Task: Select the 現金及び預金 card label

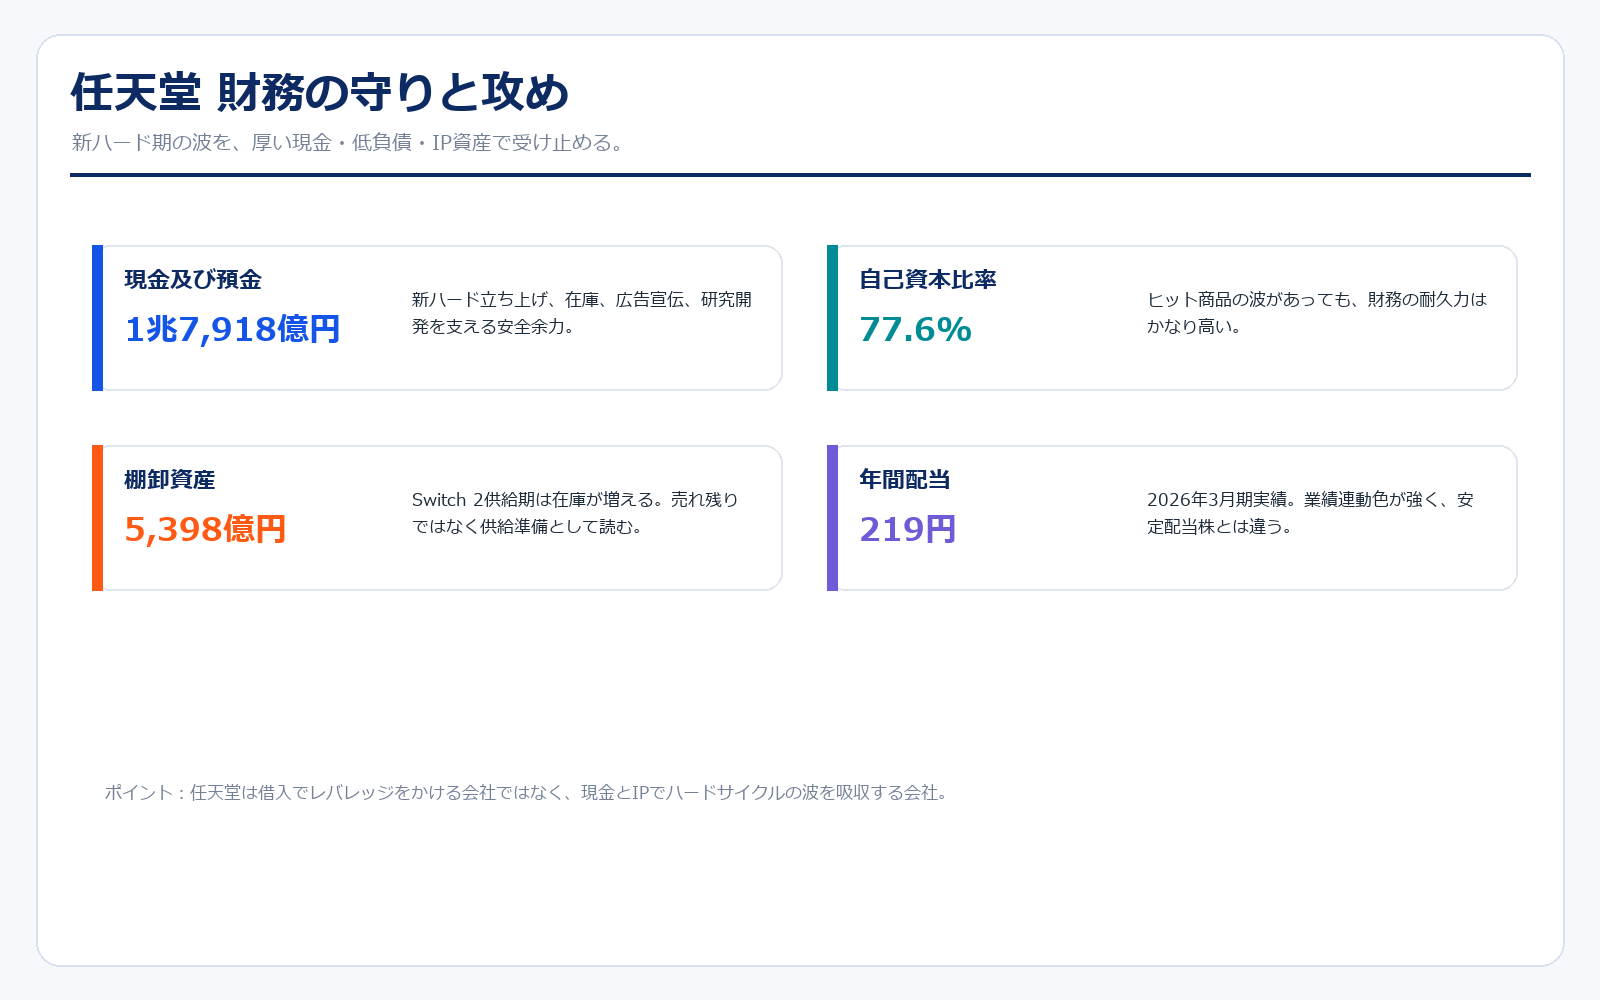Action: pyautogui.click(x=193, y=280)
